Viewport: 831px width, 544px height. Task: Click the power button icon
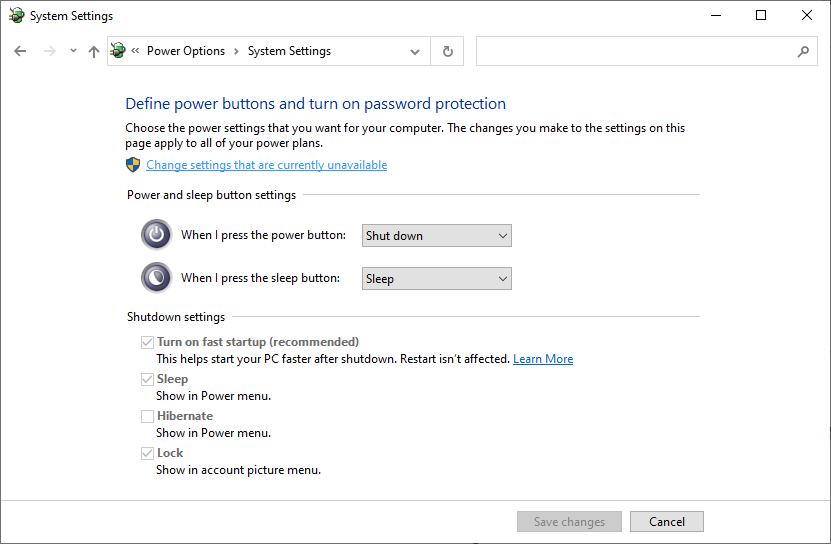click(156, 235)
